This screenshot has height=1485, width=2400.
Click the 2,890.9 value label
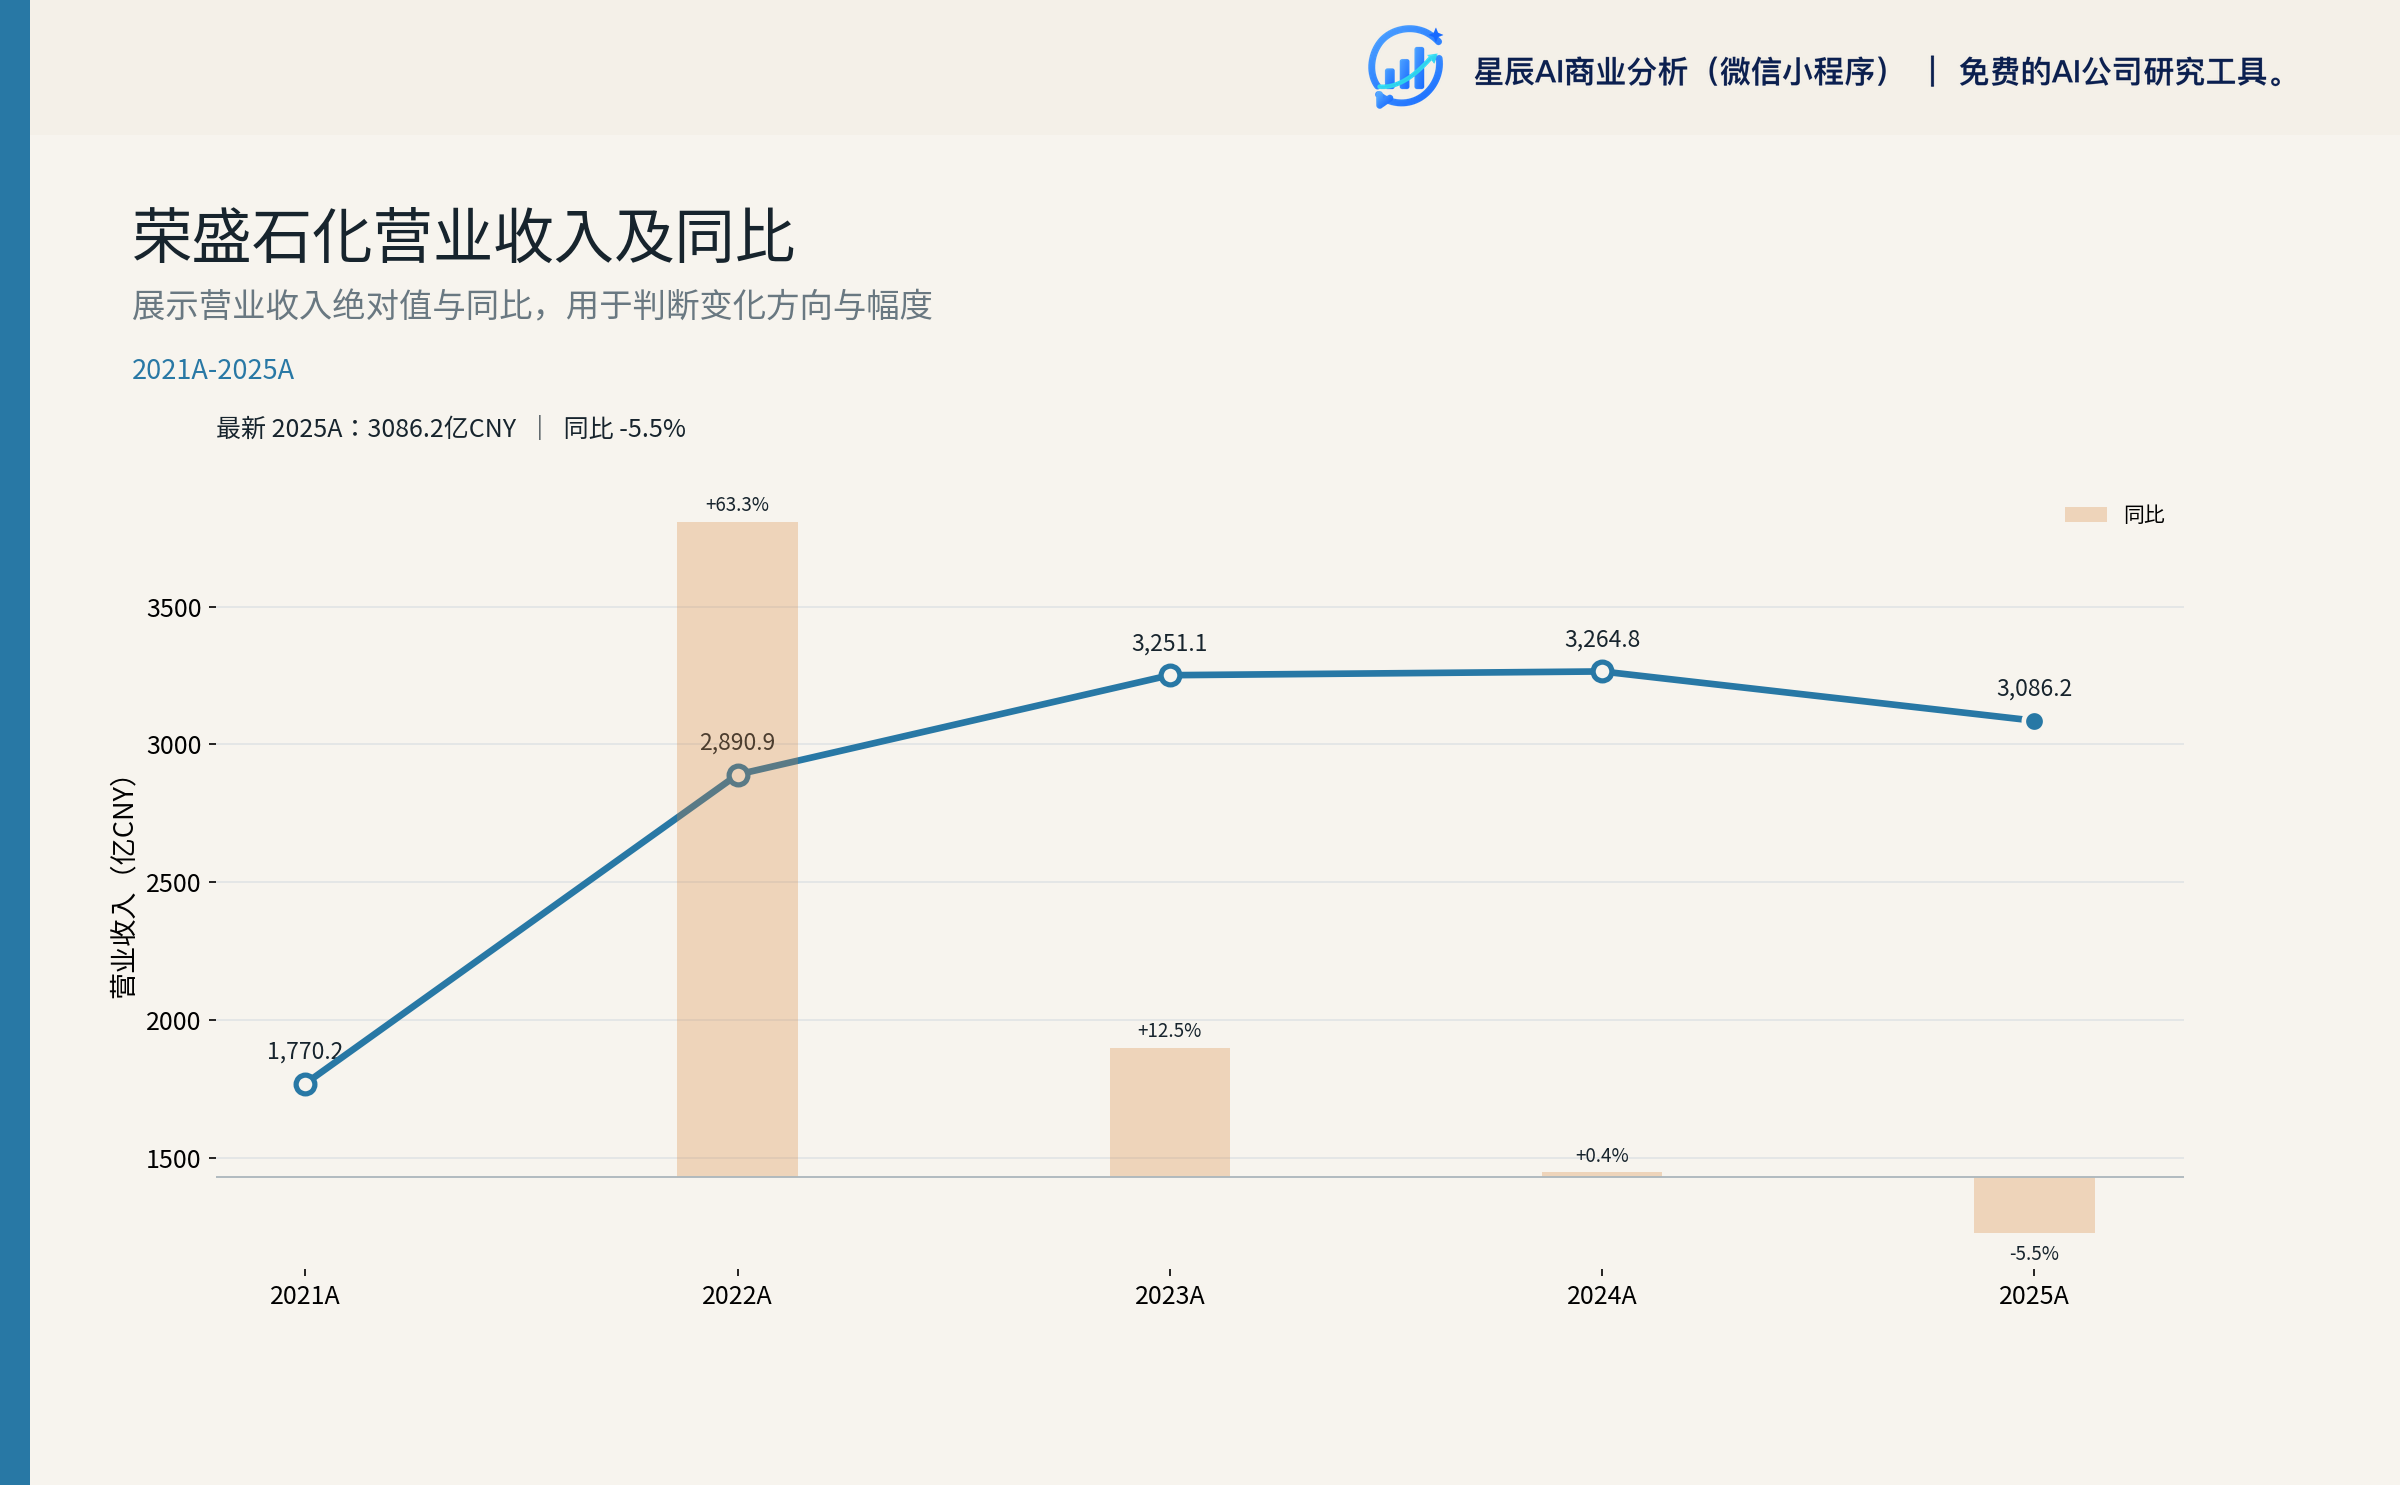(x=737, y=742)
